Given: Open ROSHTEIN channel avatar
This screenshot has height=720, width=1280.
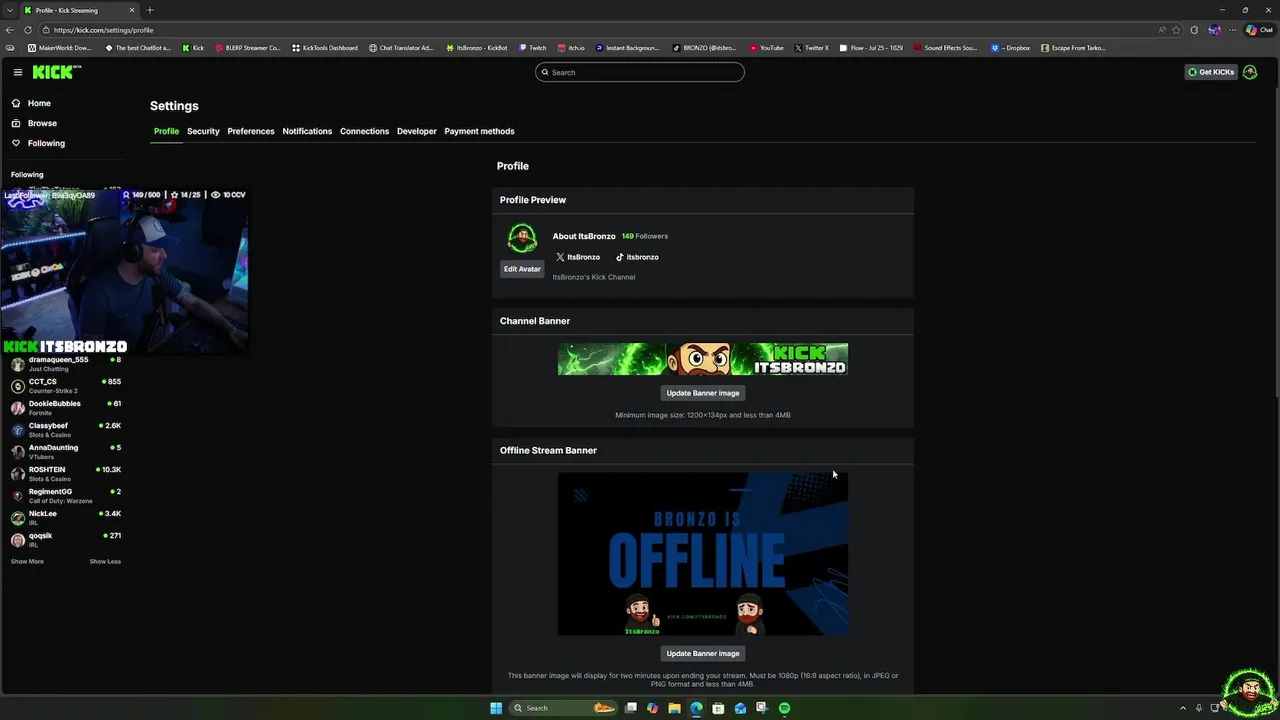Looking at the screenshot, I should coord(18,474).
